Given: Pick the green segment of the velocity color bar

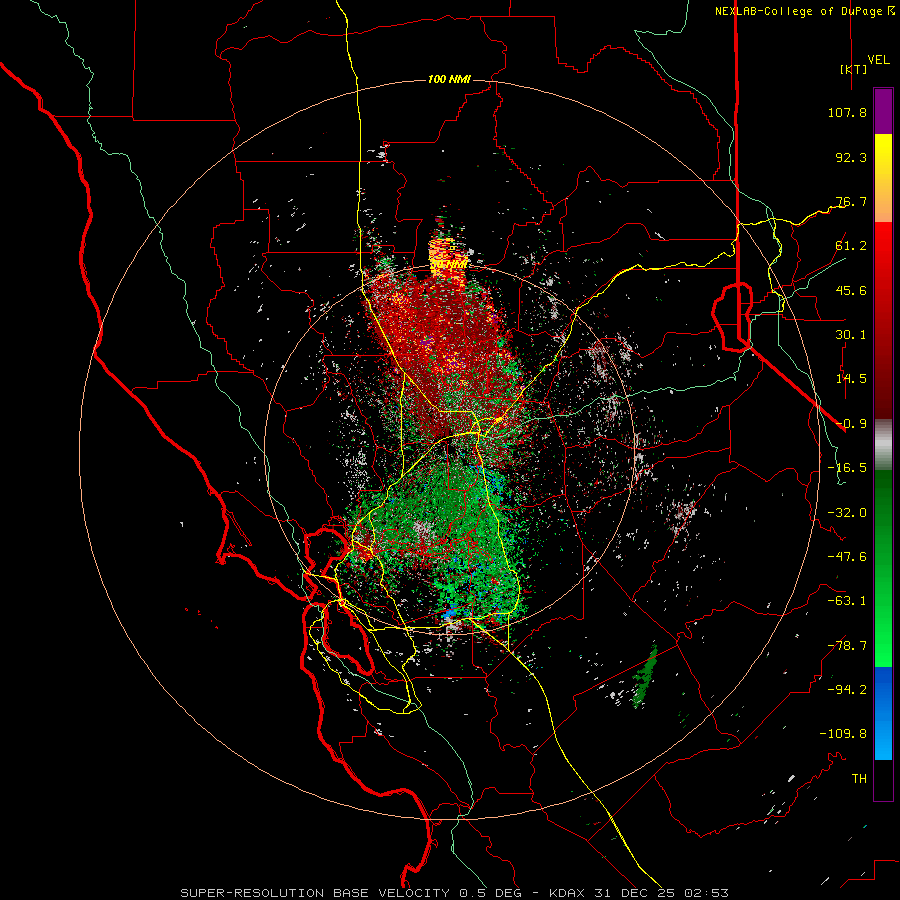Looking at the screenshot, I should pos(883,568).
